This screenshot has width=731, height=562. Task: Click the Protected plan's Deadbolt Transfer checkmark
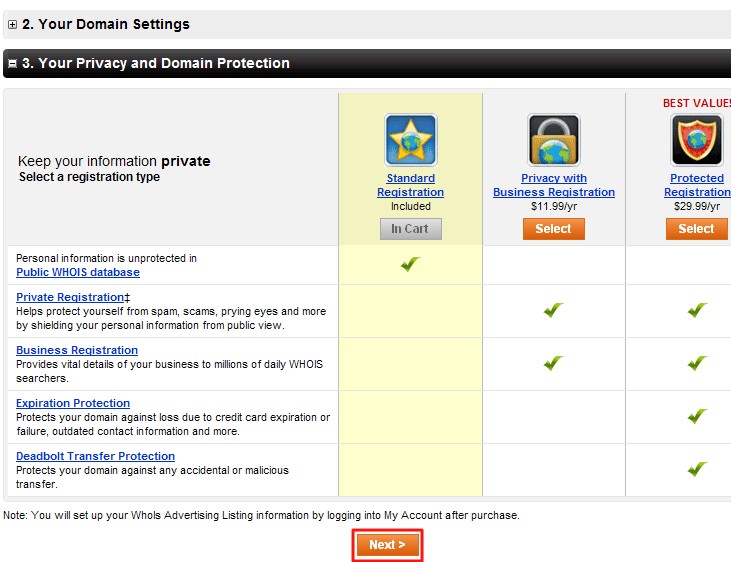697,469
